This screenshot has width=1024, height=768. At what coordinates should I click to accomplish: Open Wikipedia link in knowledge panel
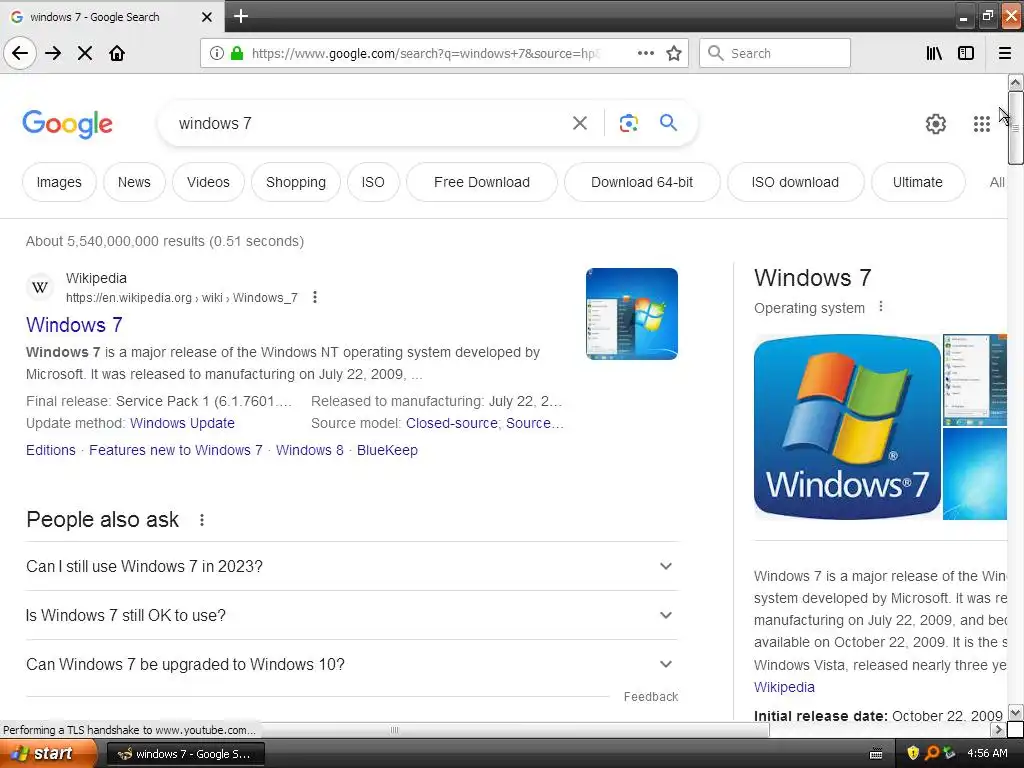(x=784, y=687)
